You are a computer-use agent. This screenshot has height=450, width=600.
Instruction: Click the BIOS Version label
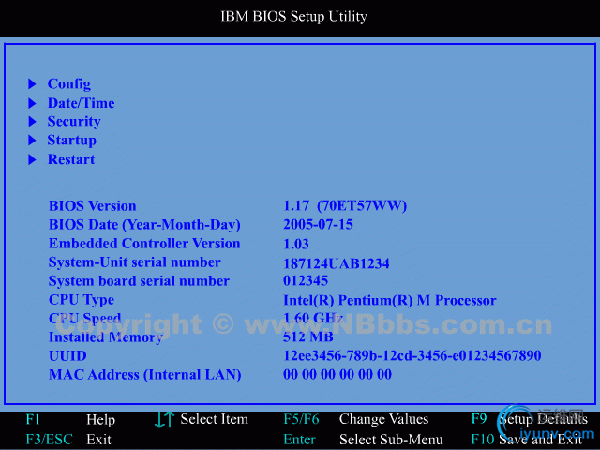[93, 206]
